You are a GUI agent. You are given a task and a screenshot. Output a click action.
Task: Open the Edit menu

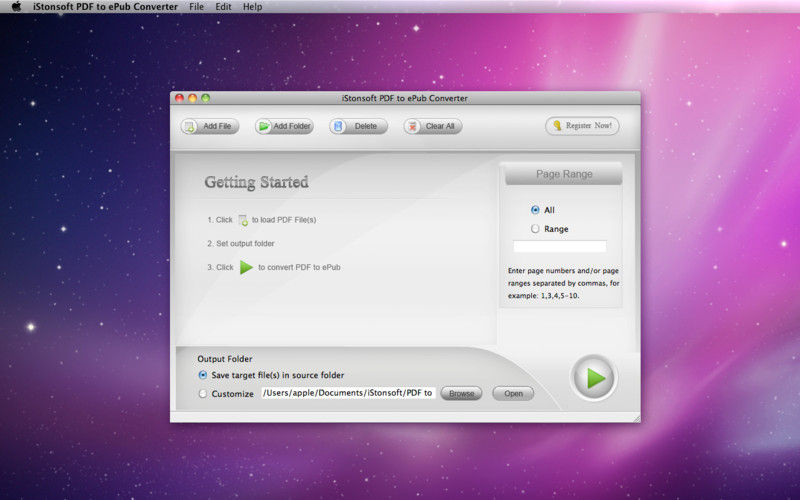pos(223,7)
